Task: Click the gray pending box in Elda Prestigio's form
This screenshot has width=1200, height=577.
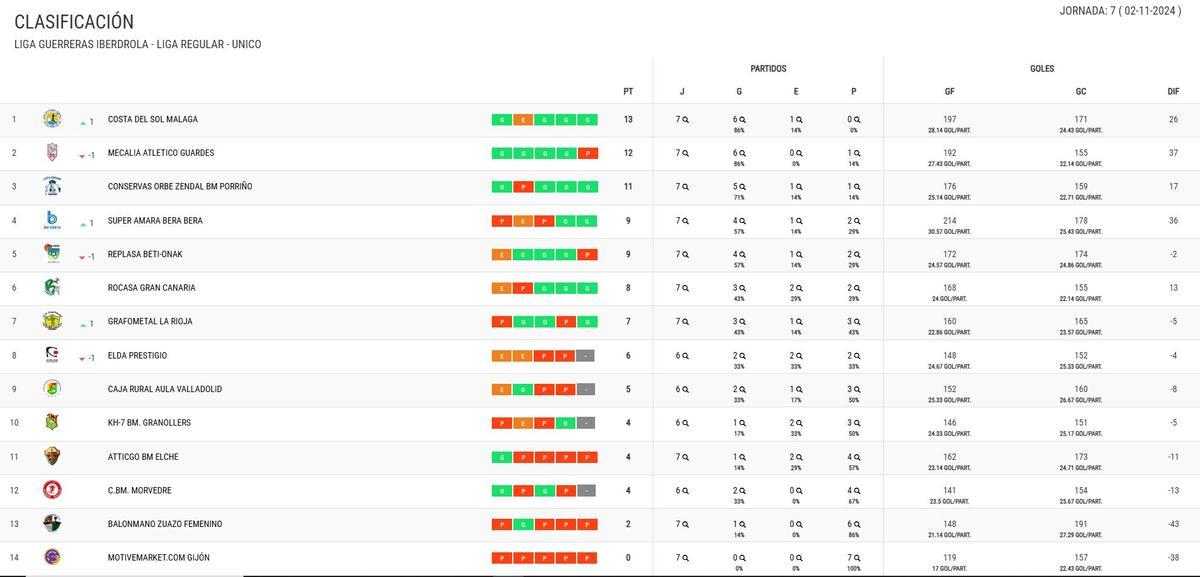Action: (x=587, y=356)
